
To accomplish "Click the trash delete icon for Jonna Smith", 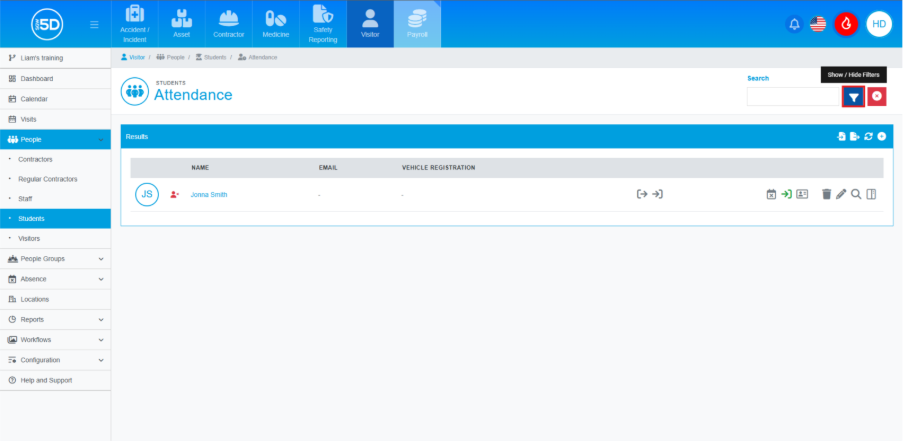I will [x=826, y=194].
